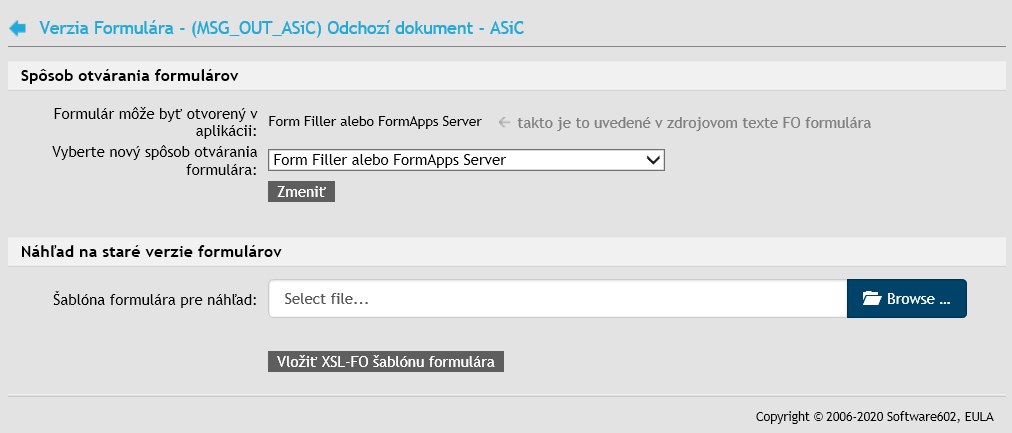The width and height of the screenshot is (1012, 433).
Task: Click the gray arrow beside the source-text hint
Action: pos(505,122)
